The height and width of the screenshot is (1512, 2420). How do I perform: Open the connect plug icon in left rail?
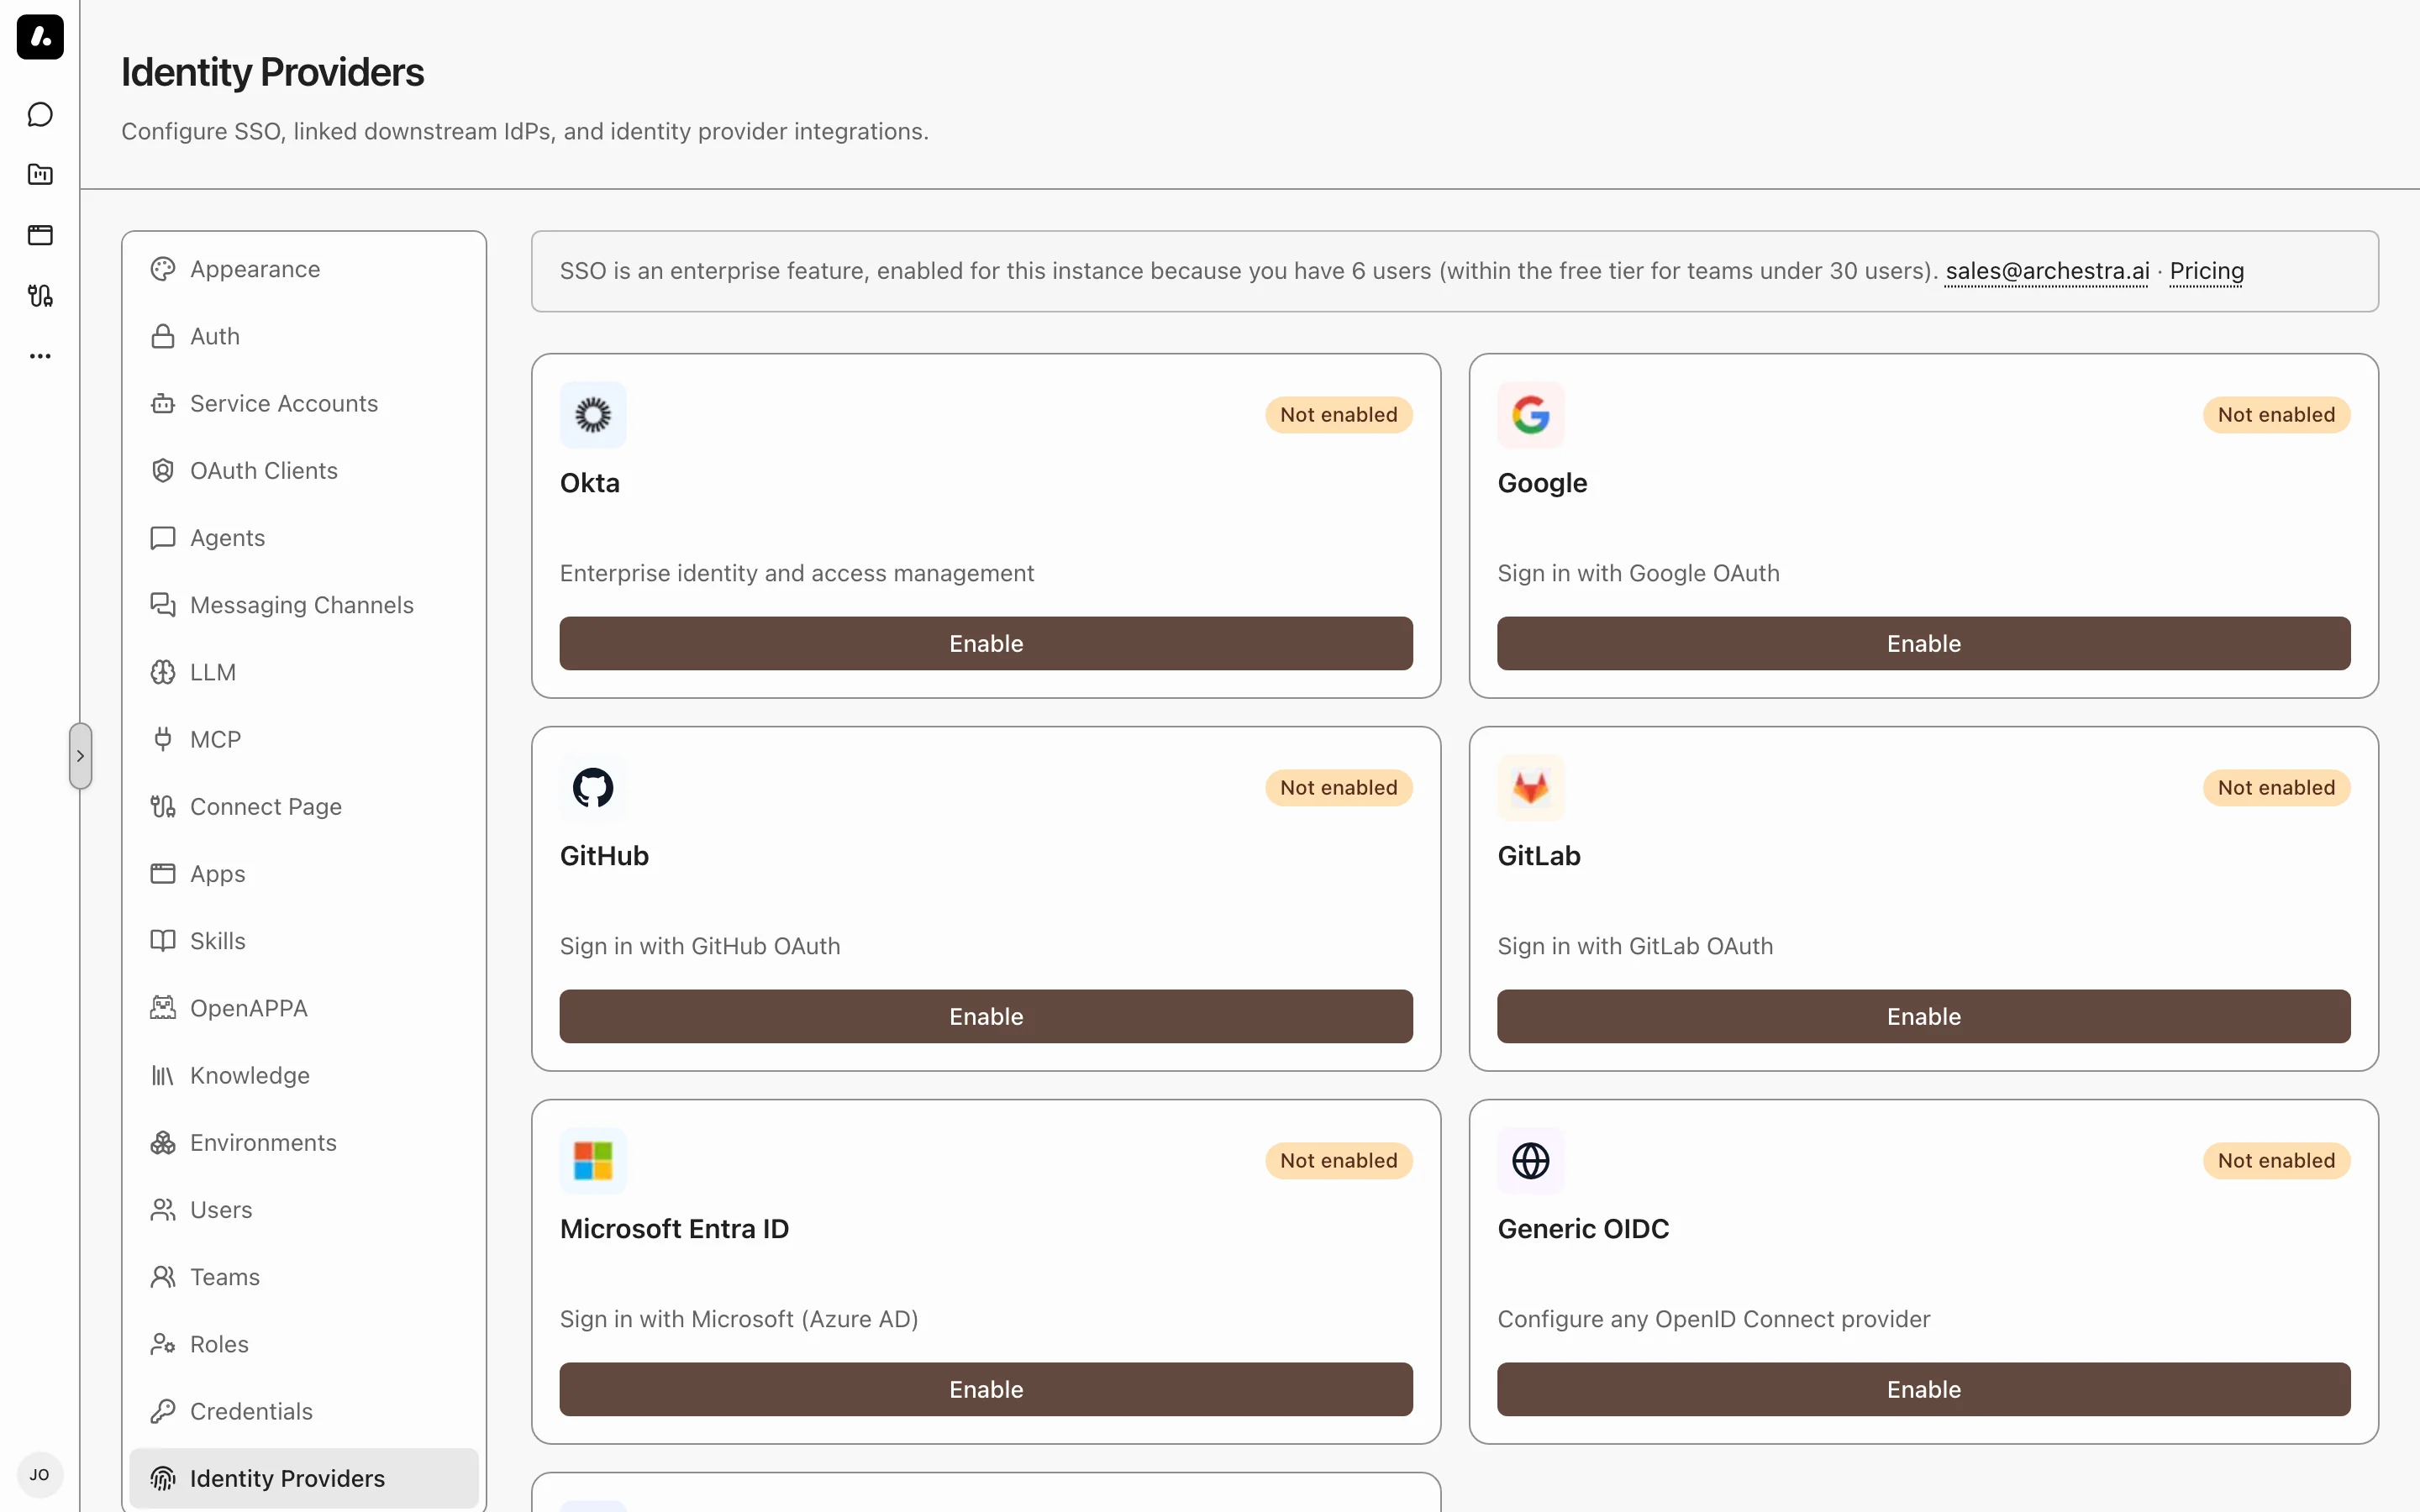pos(40,295)
